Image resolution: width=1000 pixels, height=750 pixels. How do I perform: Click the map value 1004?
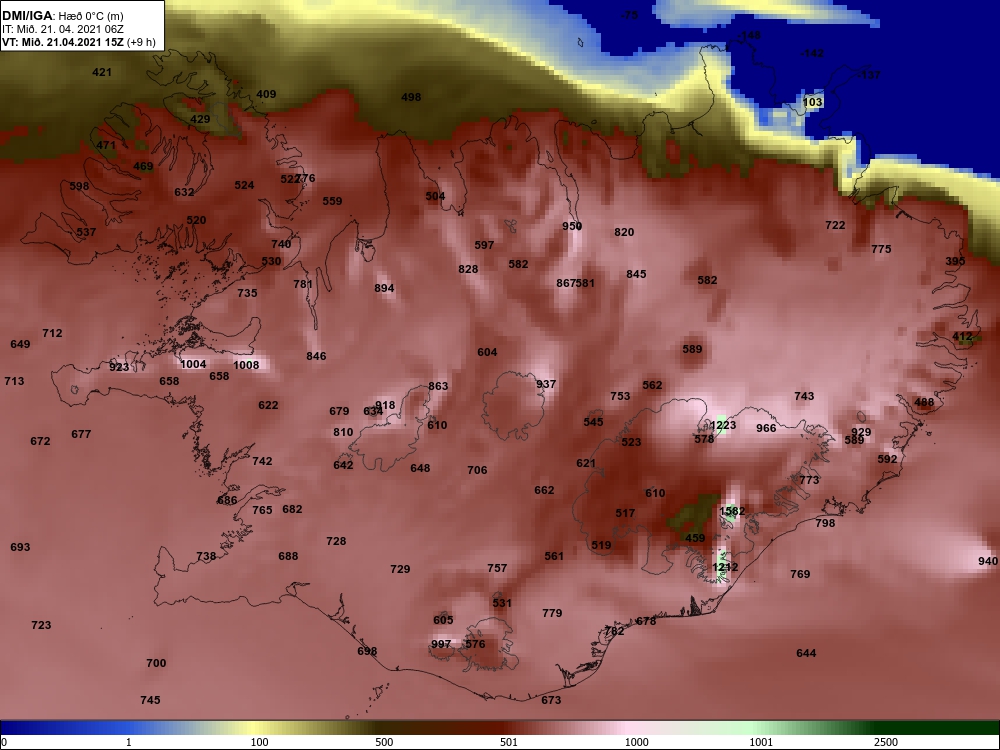tap(193, 364)
